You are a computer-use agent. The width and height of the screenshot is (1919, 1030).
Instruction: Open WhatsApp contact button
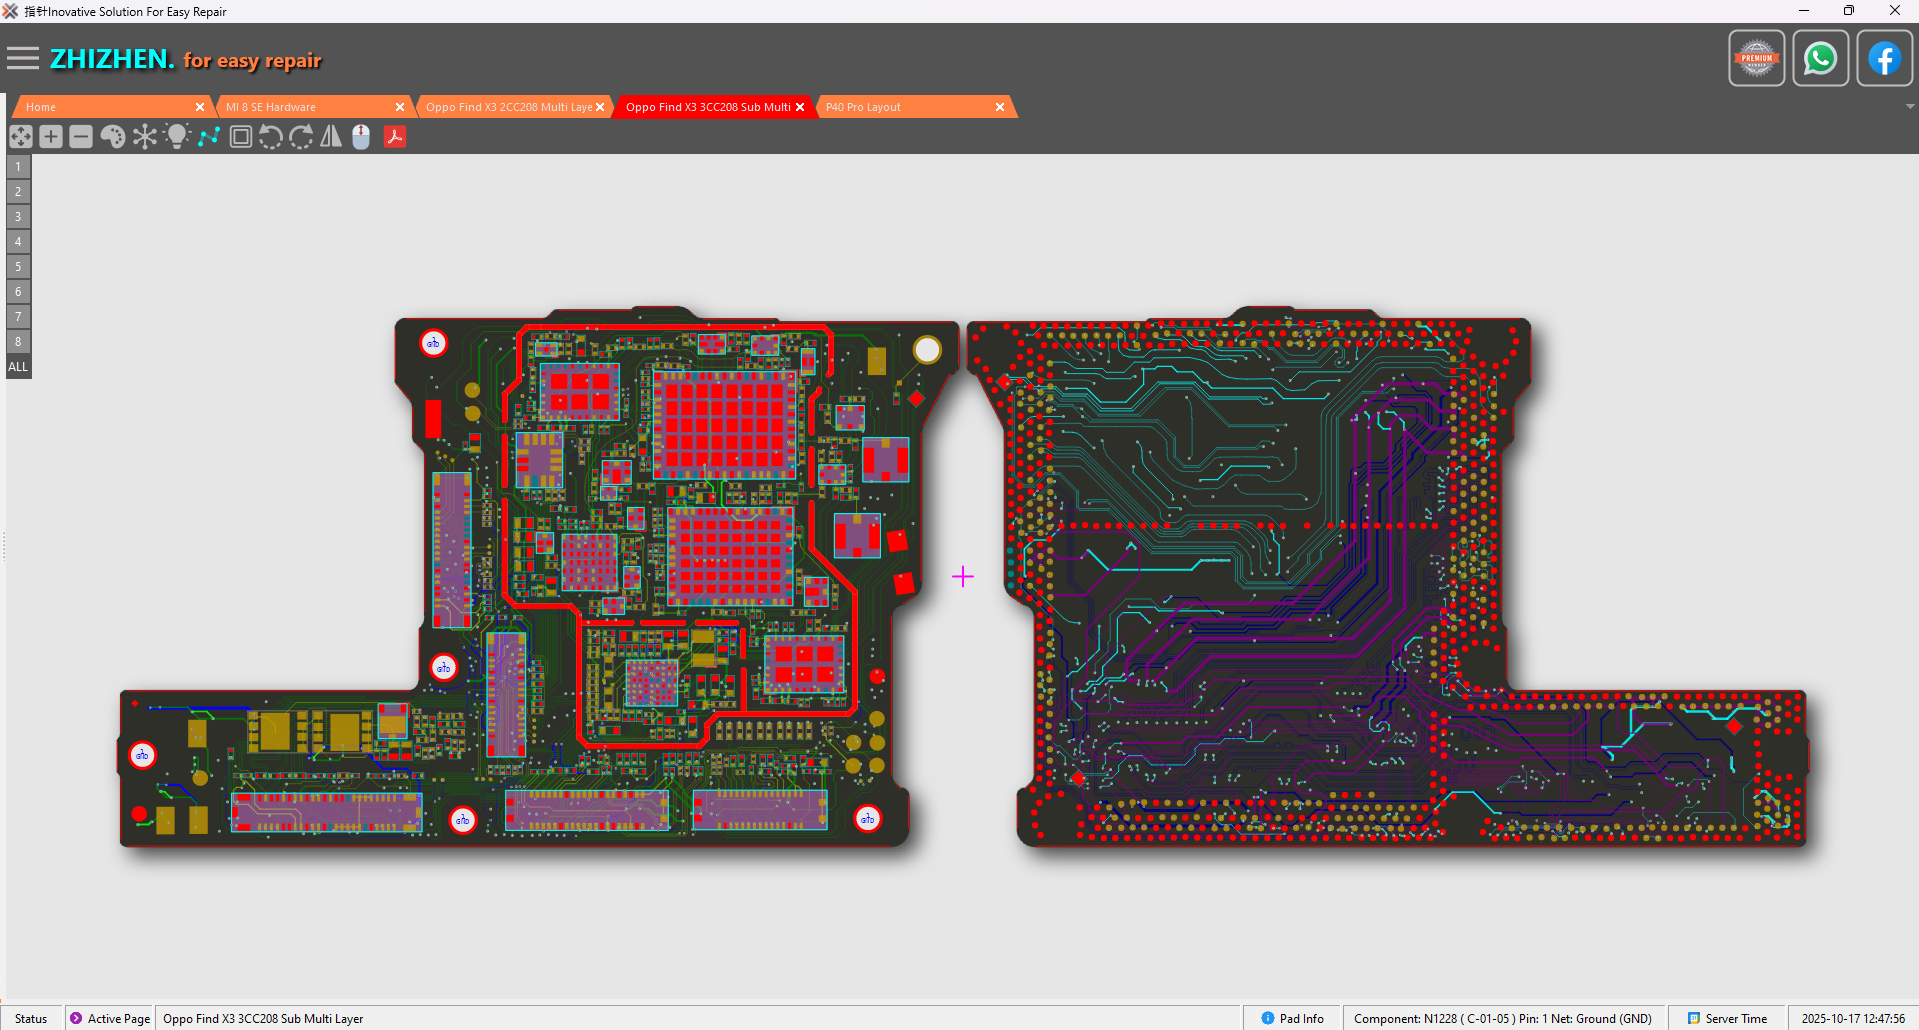(1821, 59)
